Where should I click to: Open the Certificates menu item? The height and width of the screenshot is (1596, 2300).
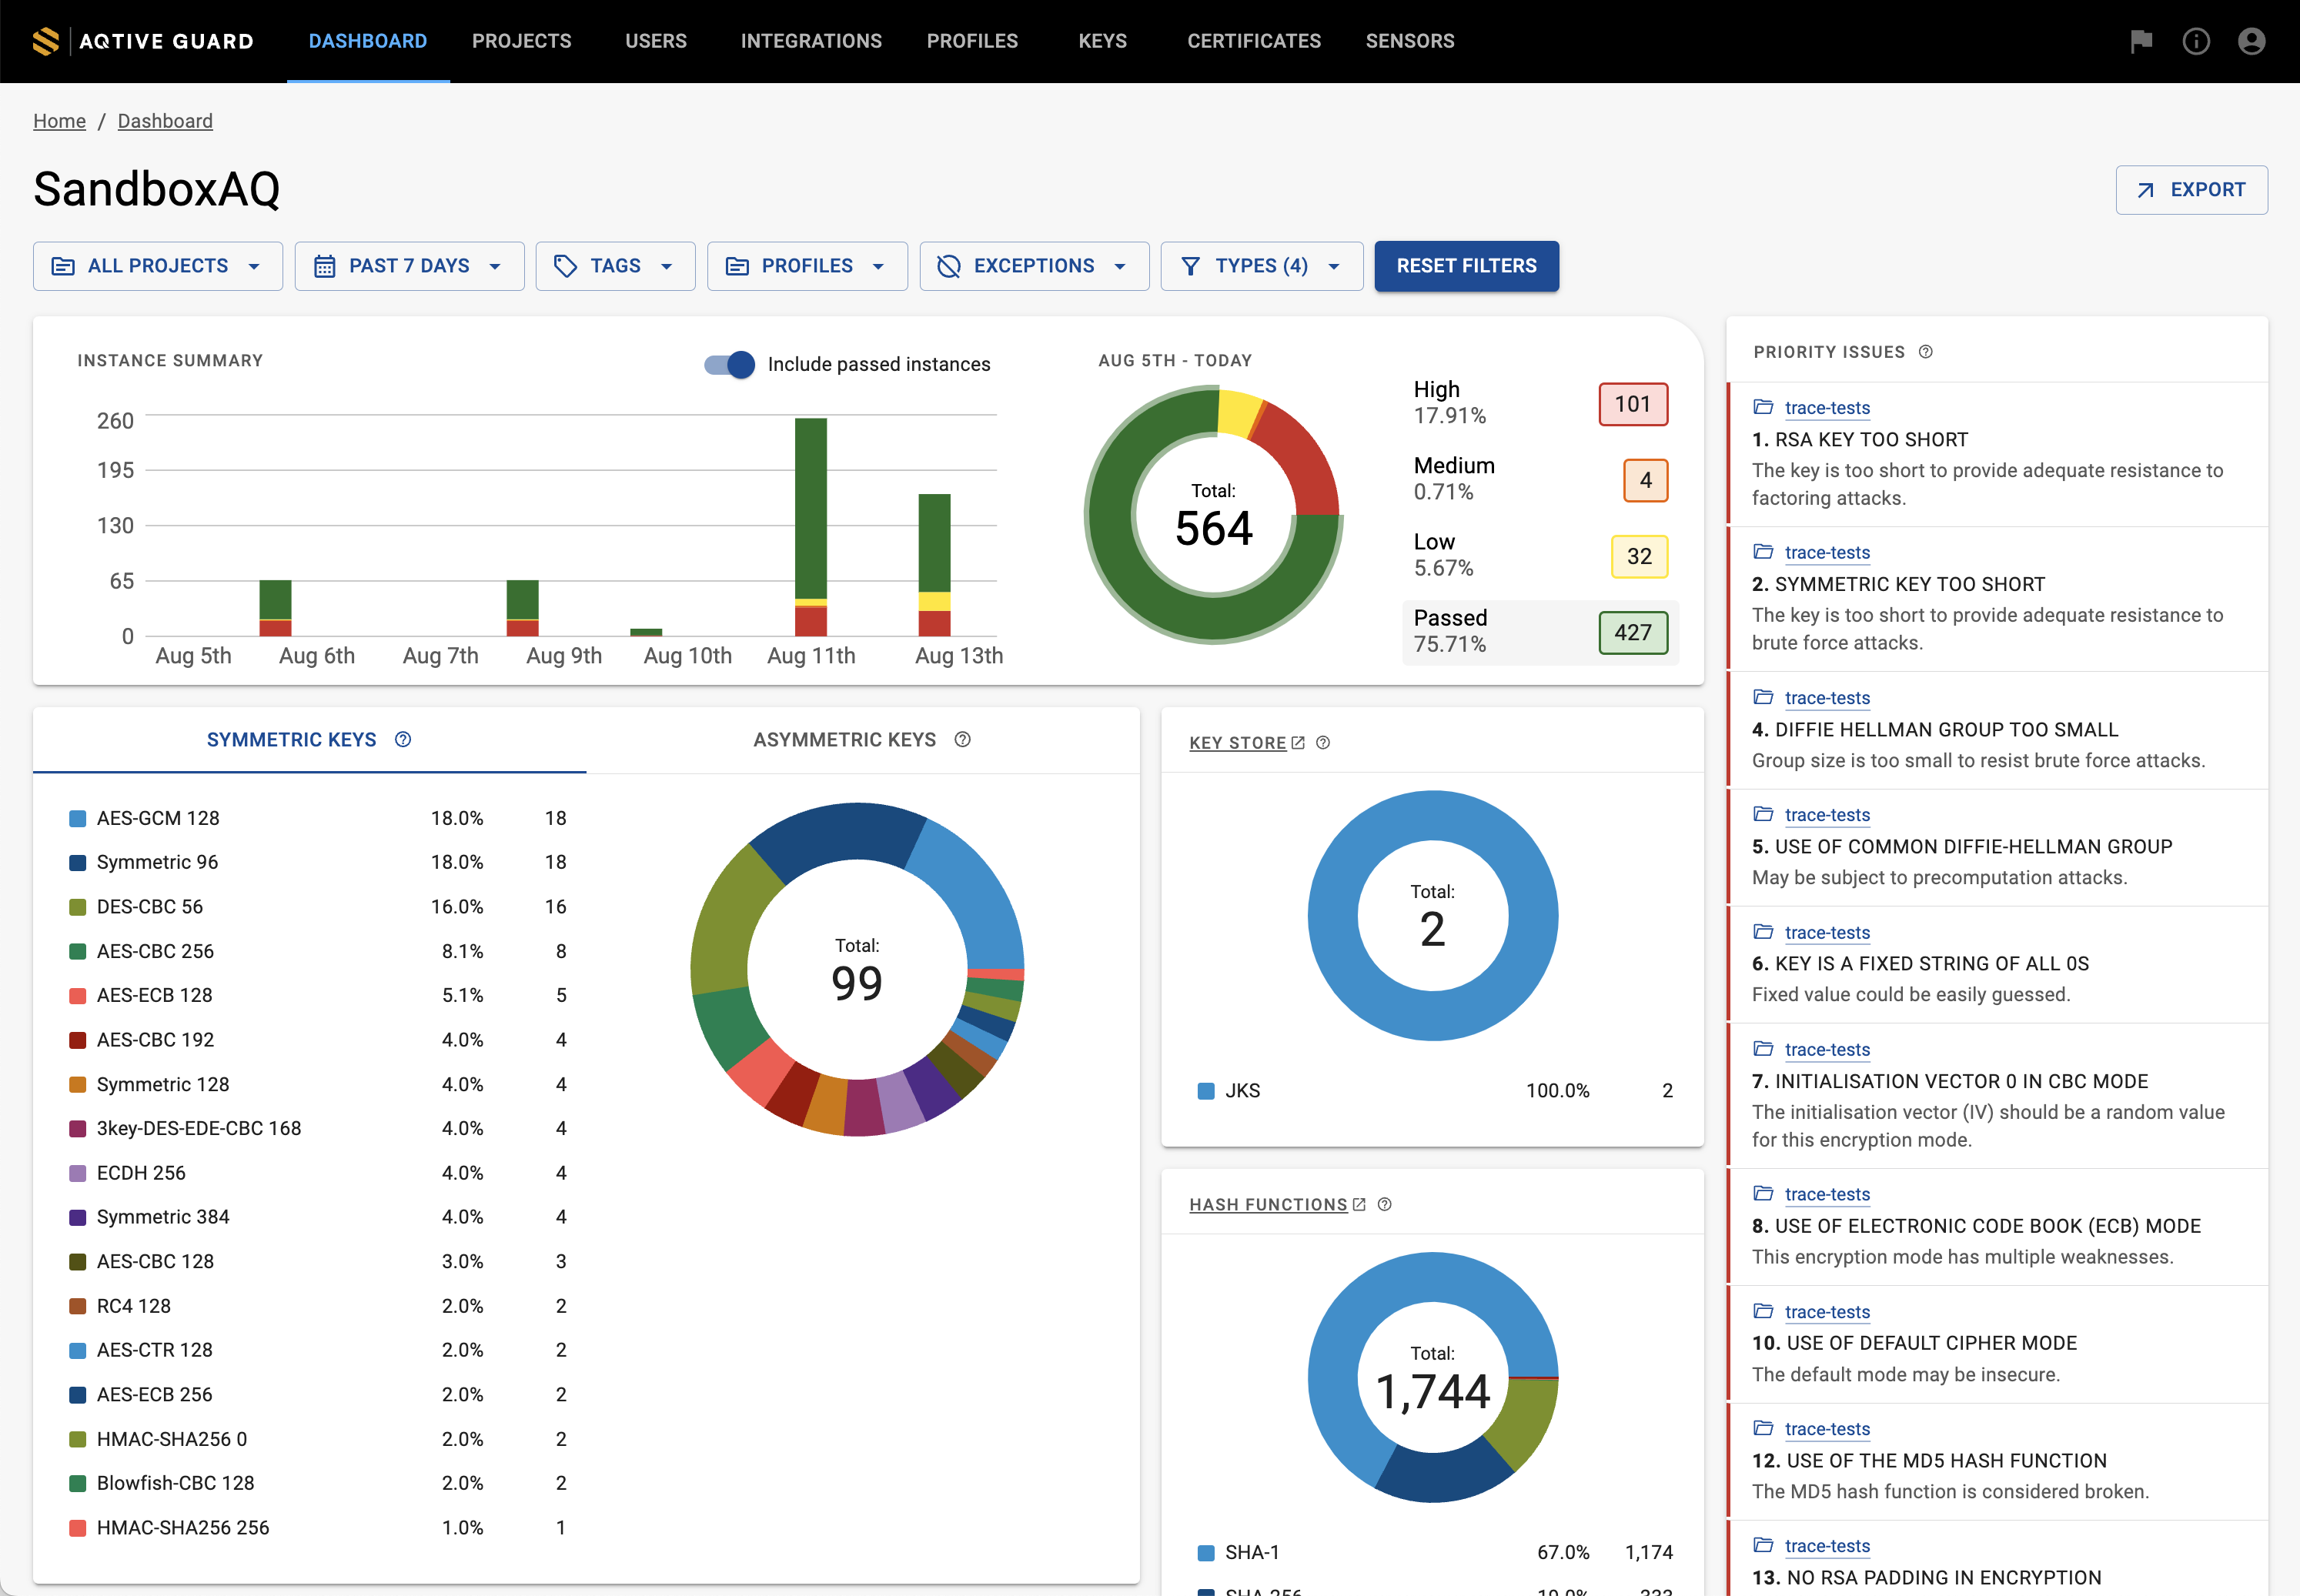tap(1254, 41)
